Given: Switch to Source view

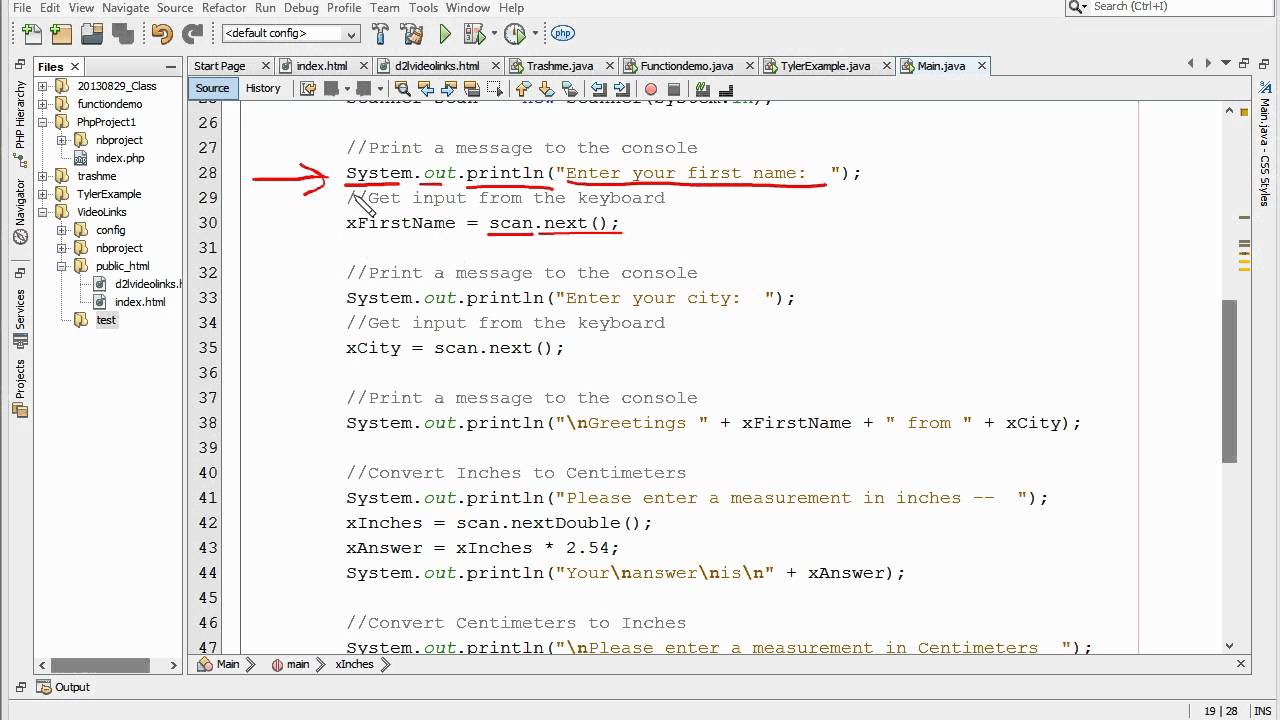Looking at the screenshot, I should [x=212, y=88].
